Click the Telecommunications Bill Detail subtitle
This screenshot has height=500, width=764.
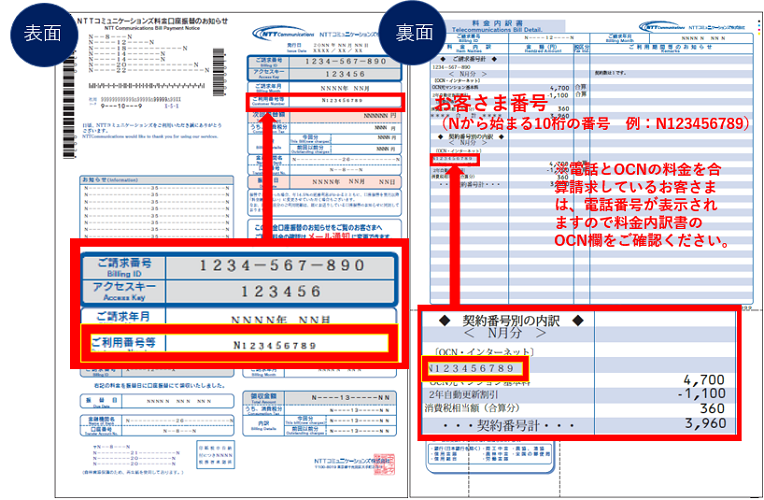tap(497, 30)
